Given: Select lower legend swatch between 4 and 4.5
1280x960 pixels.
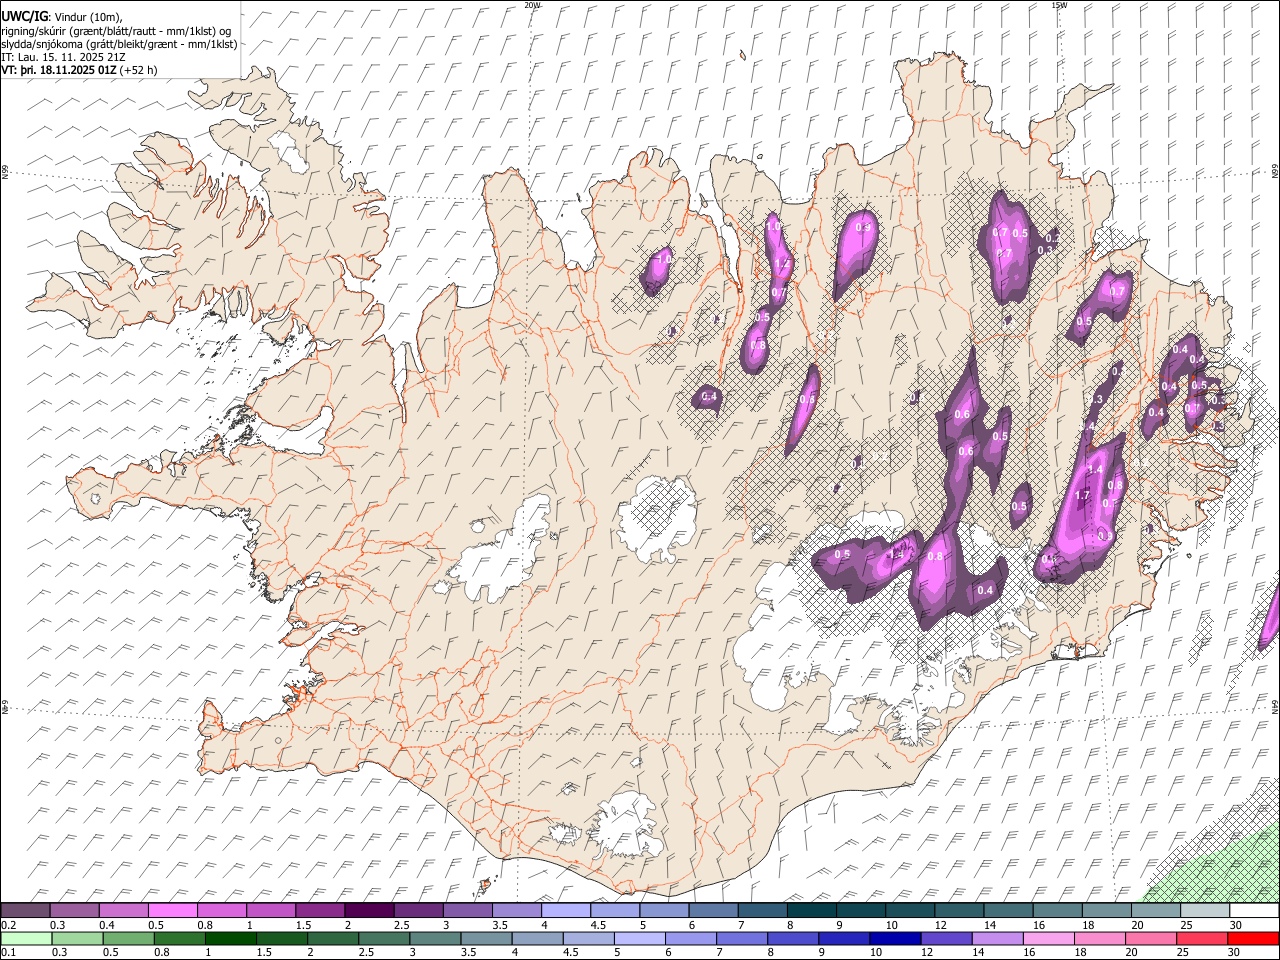Looking at the screenshot, I should click(538, 938).
